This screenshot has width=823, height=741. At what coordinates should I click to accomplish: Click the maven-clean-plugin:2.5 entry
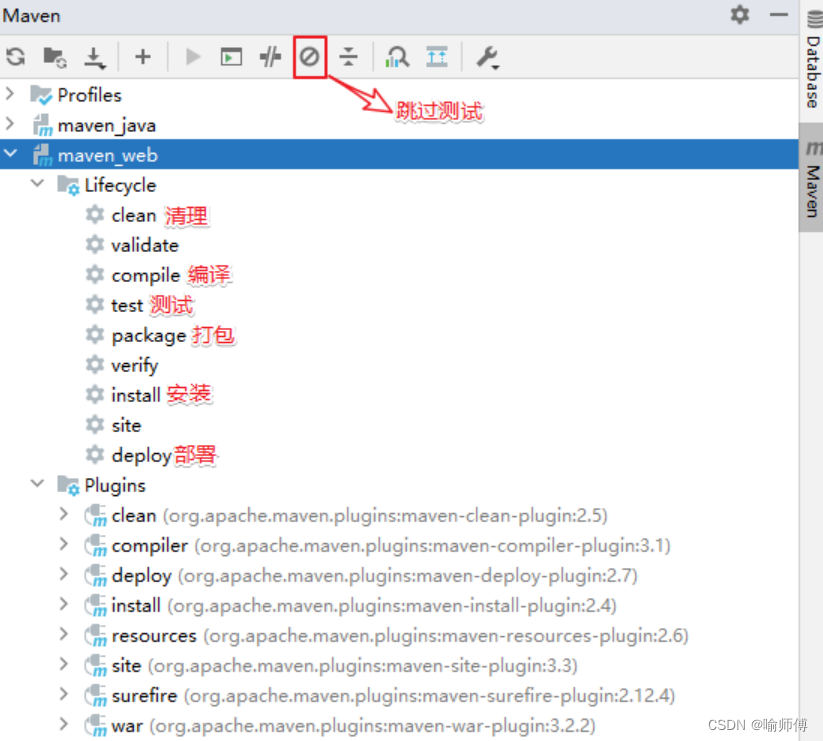385,516
